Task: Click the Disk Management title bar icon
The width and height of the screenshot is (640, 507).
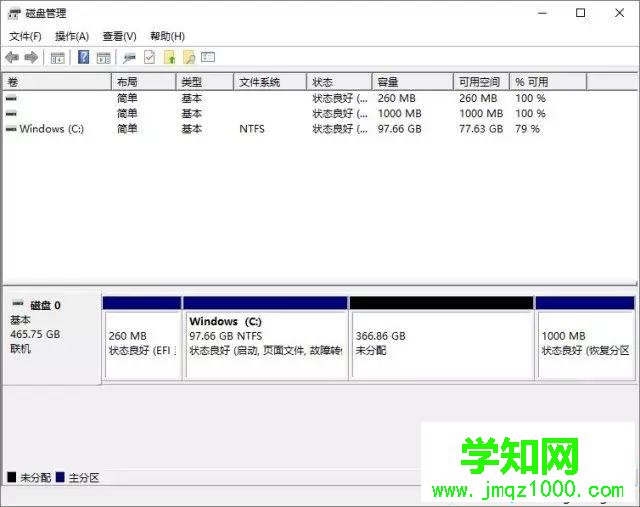Action: [14, 14]
